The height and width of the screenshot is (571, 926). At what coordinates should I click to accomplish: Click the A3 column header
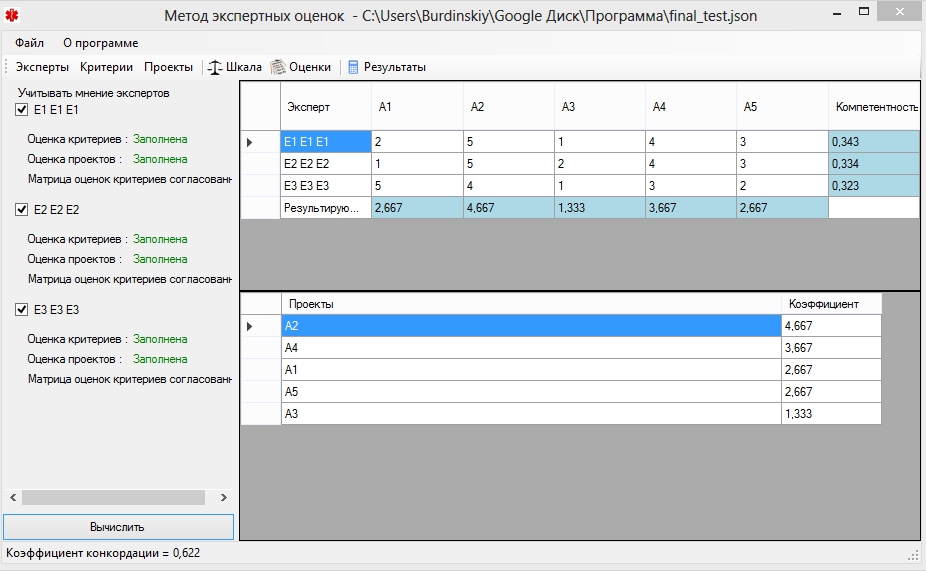click(599, 107)
